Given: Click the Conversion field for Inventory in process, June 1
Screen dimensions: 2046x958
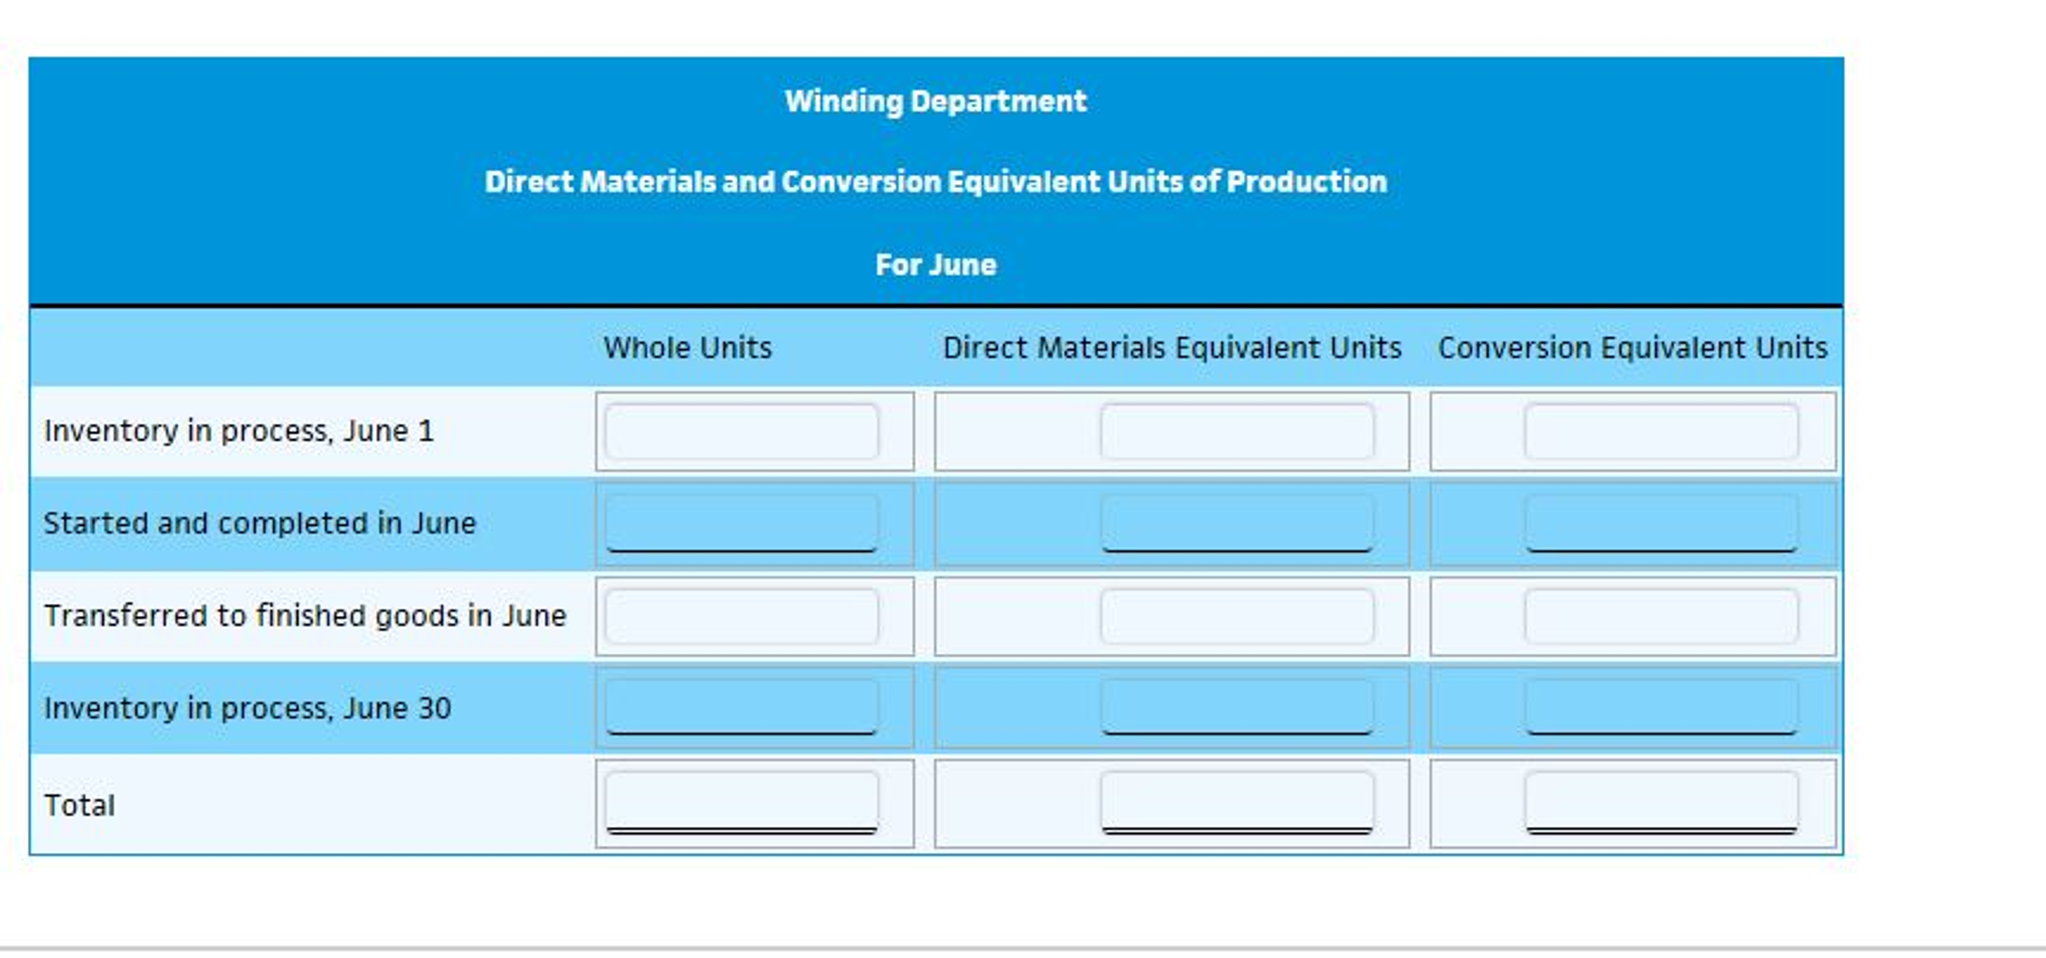Looking at the screenshot, I should [x=1660, y=430].
